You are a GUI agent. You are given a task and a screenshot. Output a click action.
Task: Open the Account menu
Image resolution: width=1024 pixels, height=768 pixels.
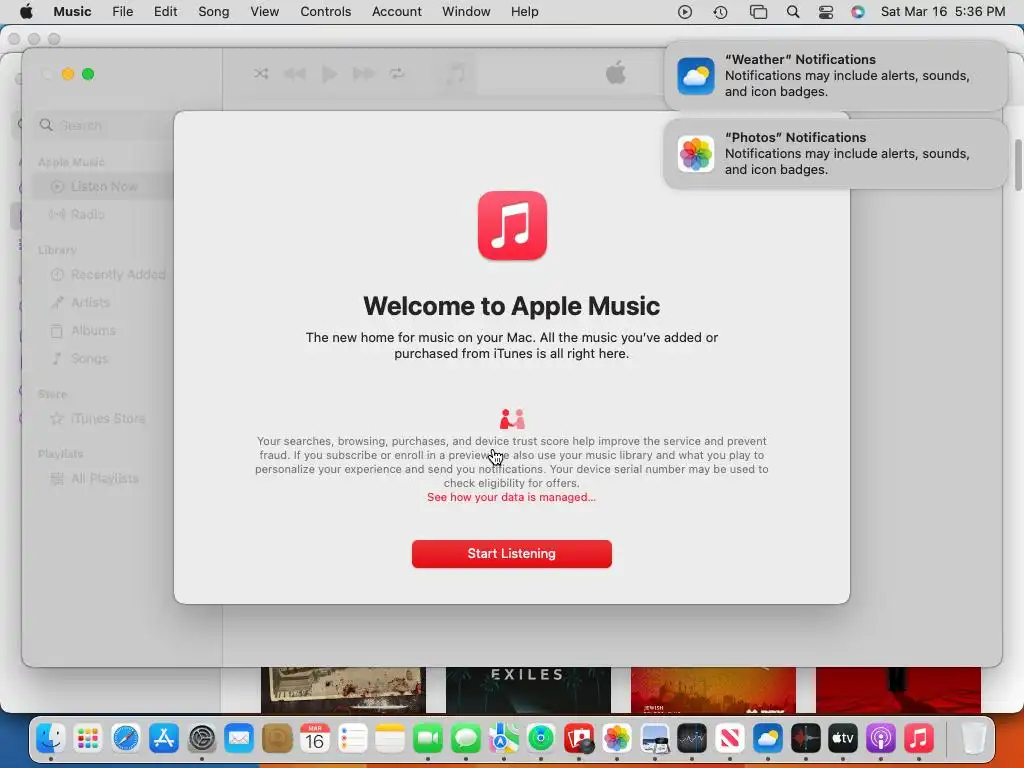tap(396, 12)
